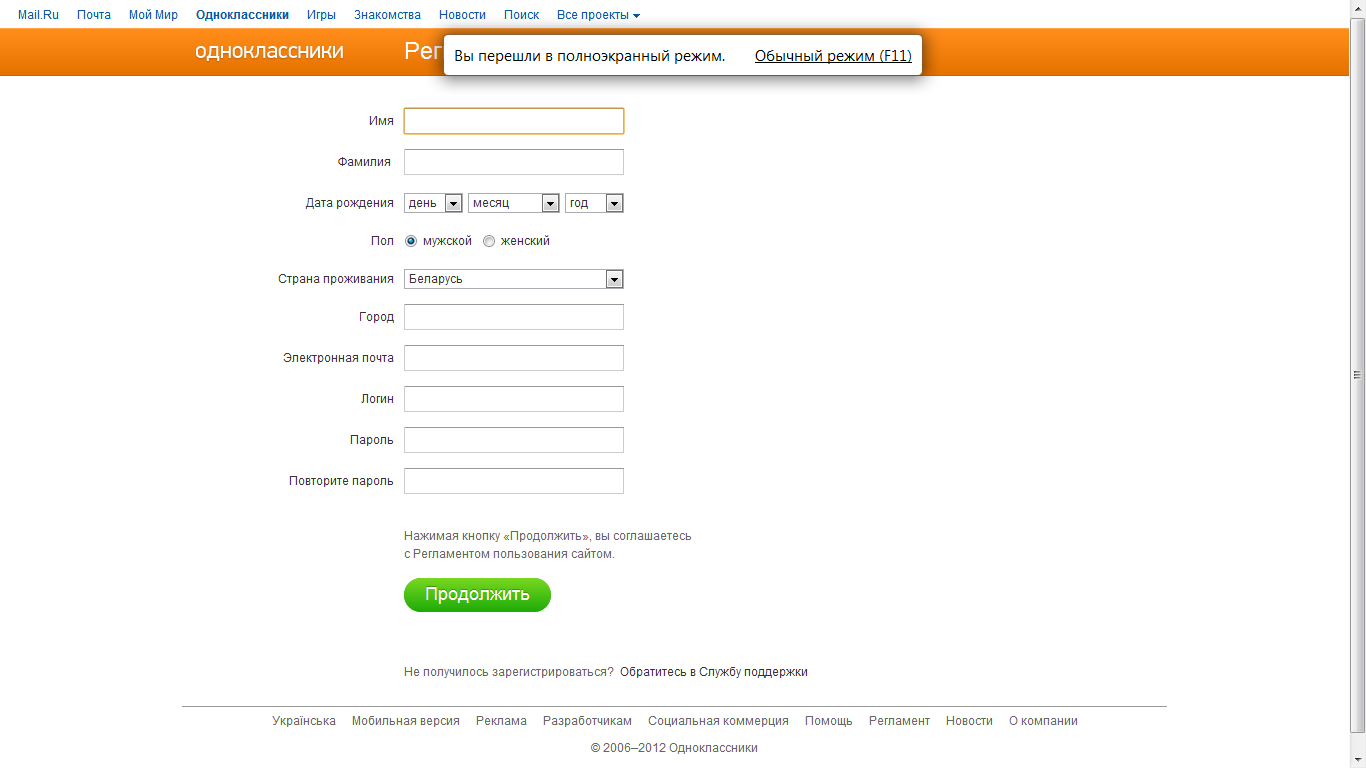The image size is (1366, 768).
Task: Click the Дата рождения label text
Action: click(350, 203)
